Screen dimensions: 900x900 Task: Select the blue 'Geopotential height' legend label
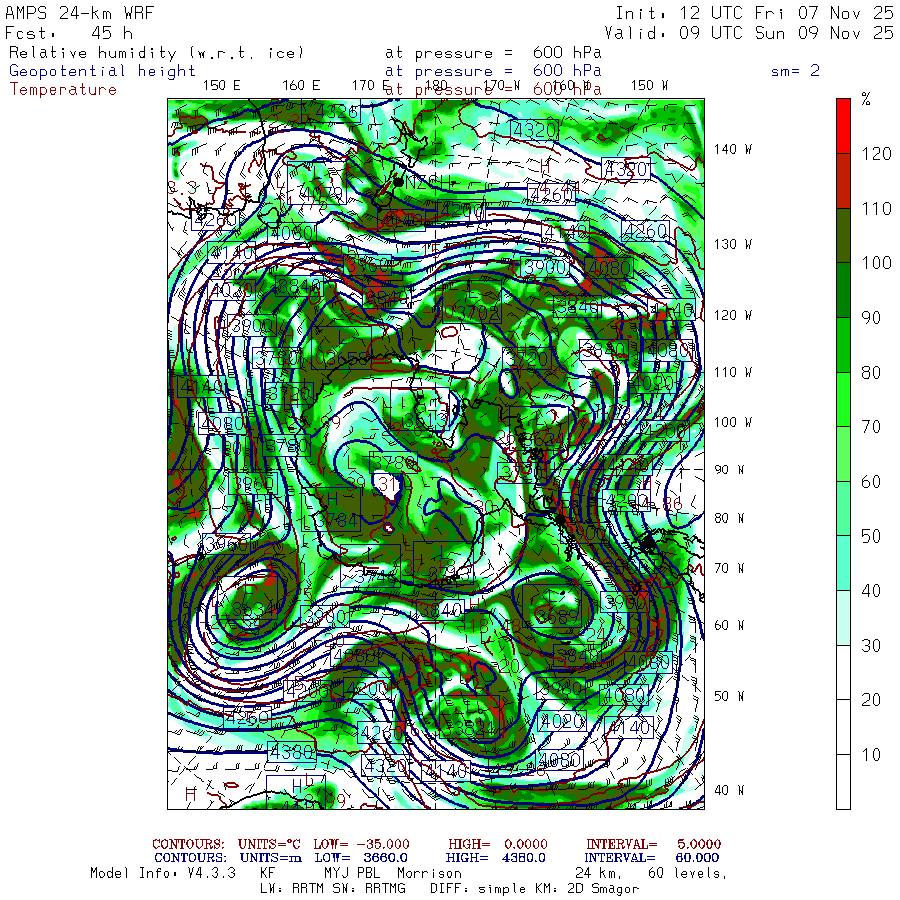(x=103, y=71)
